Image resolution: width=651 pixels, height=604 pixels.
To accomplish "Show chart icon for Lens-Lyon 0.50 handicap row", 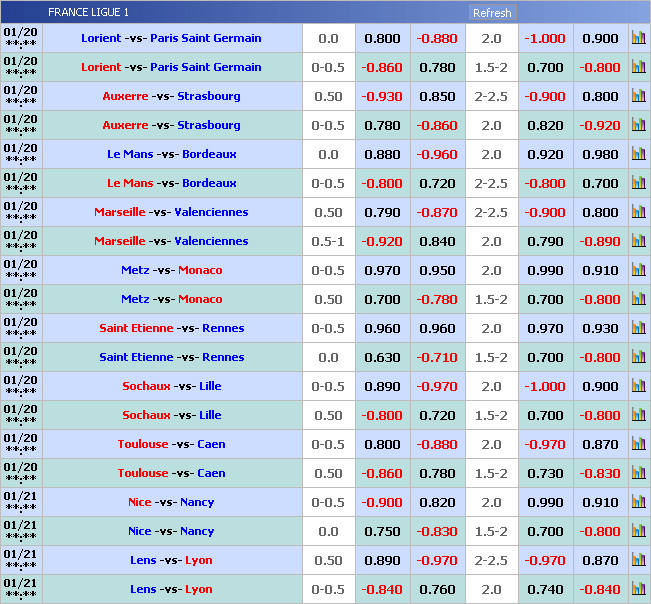I will [638, 561].
